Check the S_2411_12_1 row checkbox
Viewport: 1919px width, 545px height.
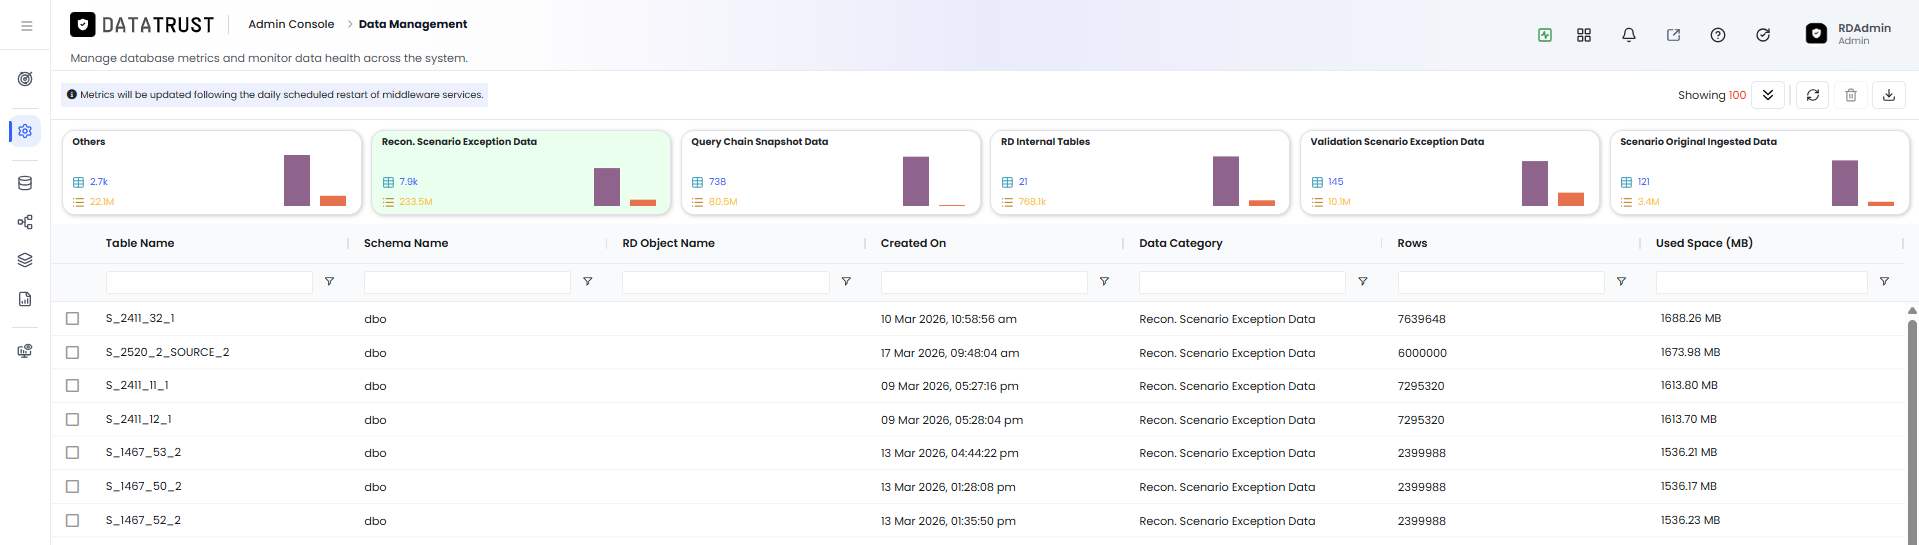click(x=72, y=419)
